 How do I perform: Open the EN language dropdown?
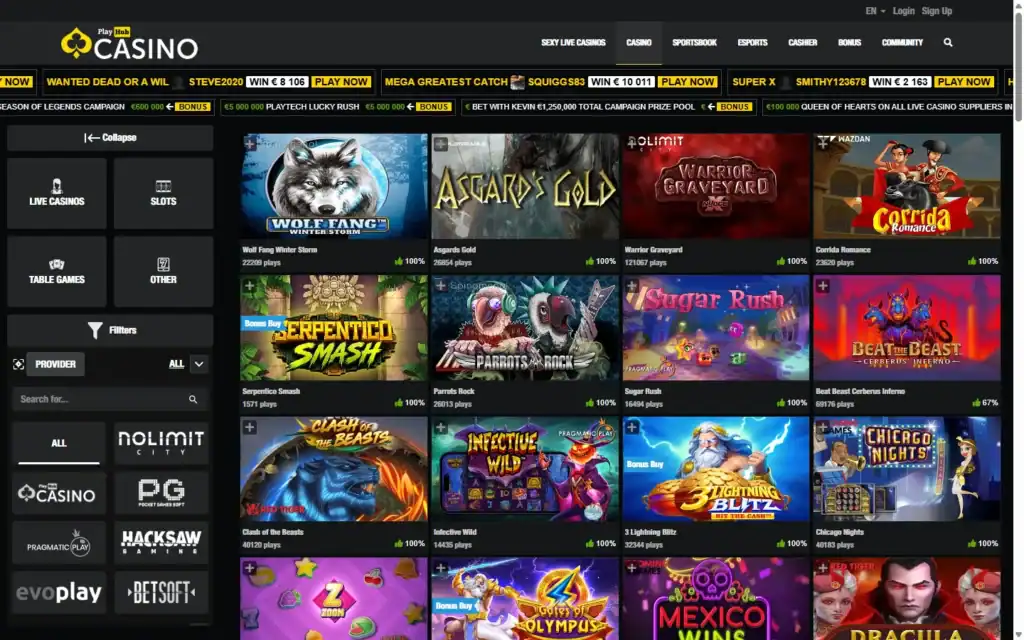point(875,11)
